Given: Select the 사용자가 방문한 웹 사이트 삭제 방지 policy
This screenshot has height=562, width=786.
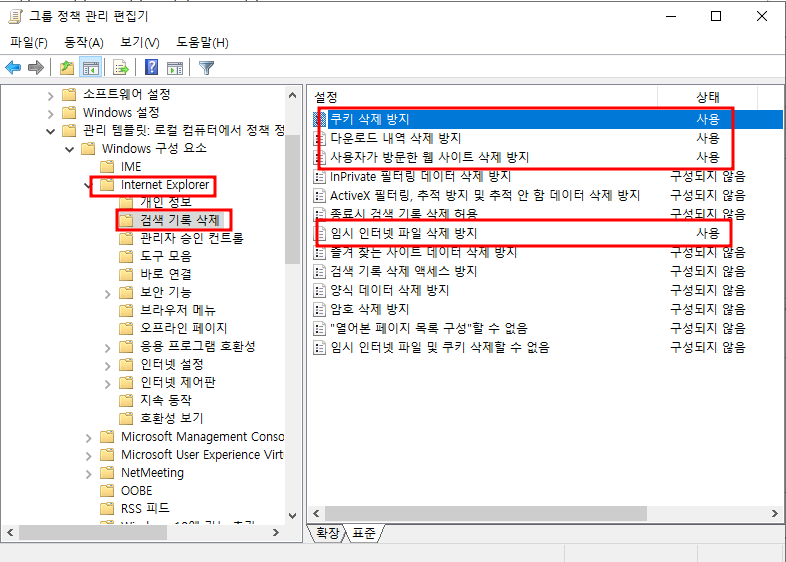Looking at the screenshot, I should tap(430, 157).
